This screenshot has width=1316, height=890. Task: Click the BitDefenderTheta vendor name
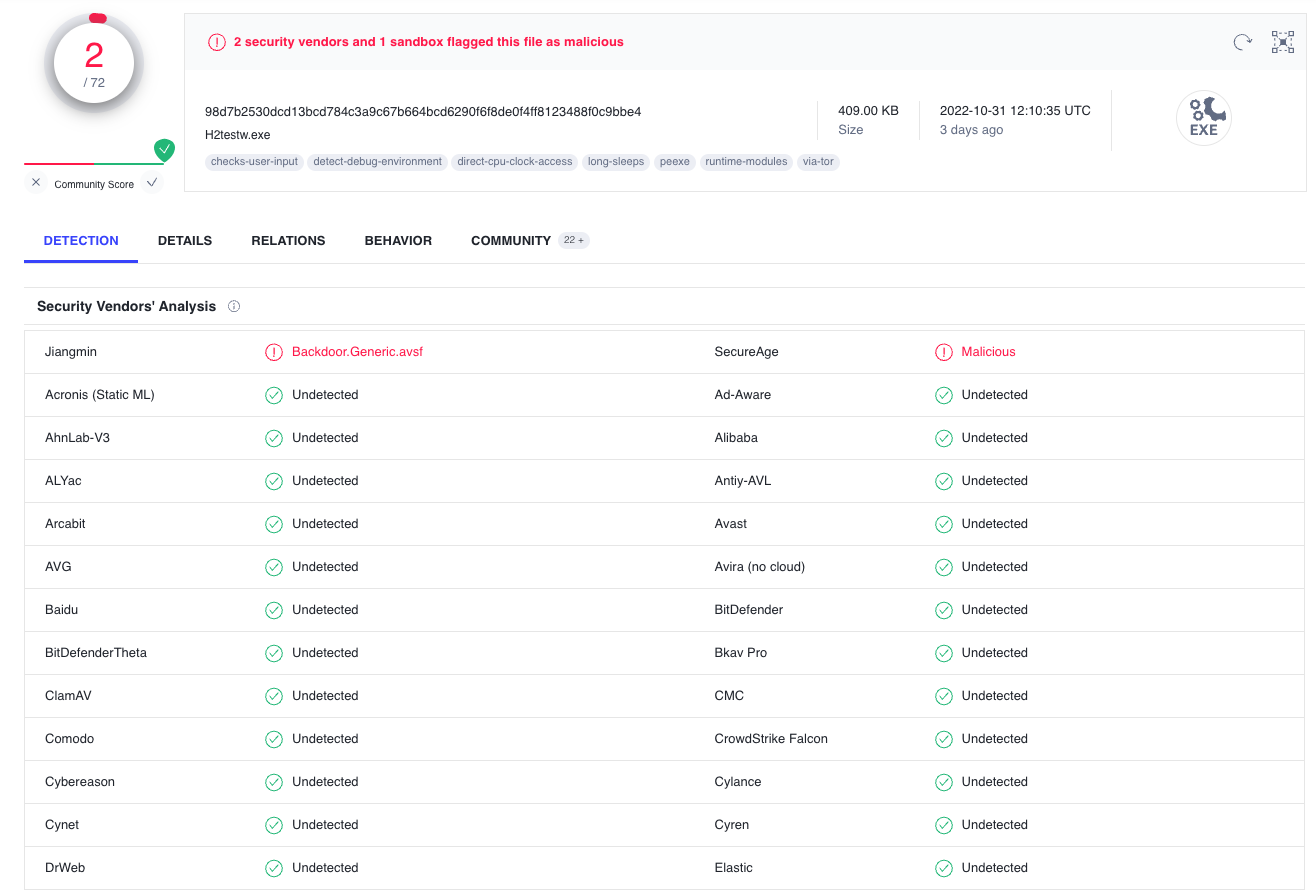click(x=96, y=653)
